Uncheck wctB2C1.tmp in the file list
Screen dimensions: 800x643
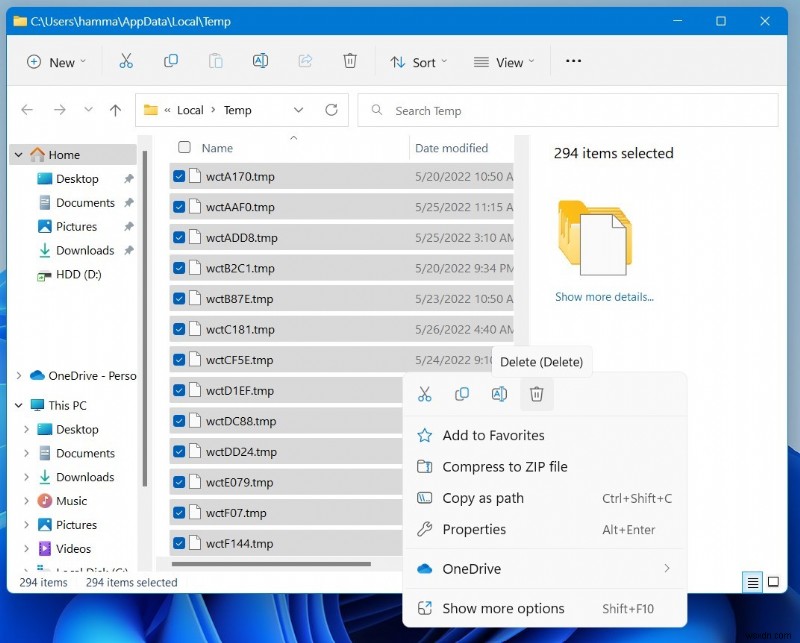point(180,267)
